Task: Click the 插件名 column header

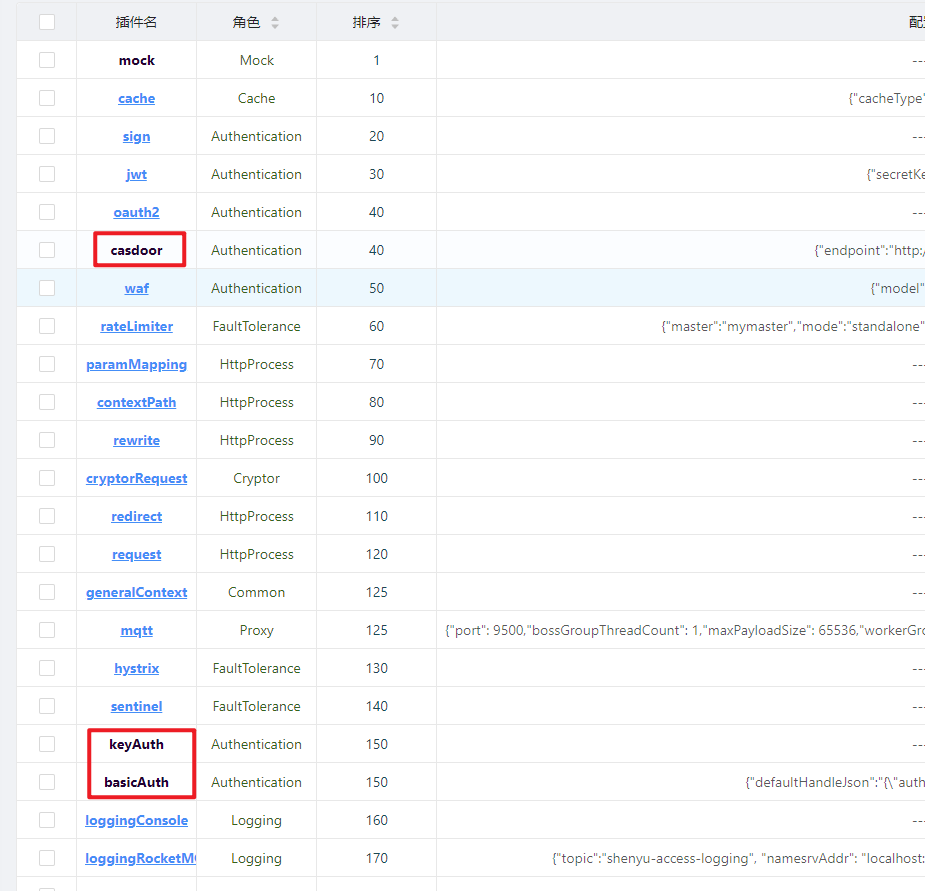Action: tap(136, 22)
